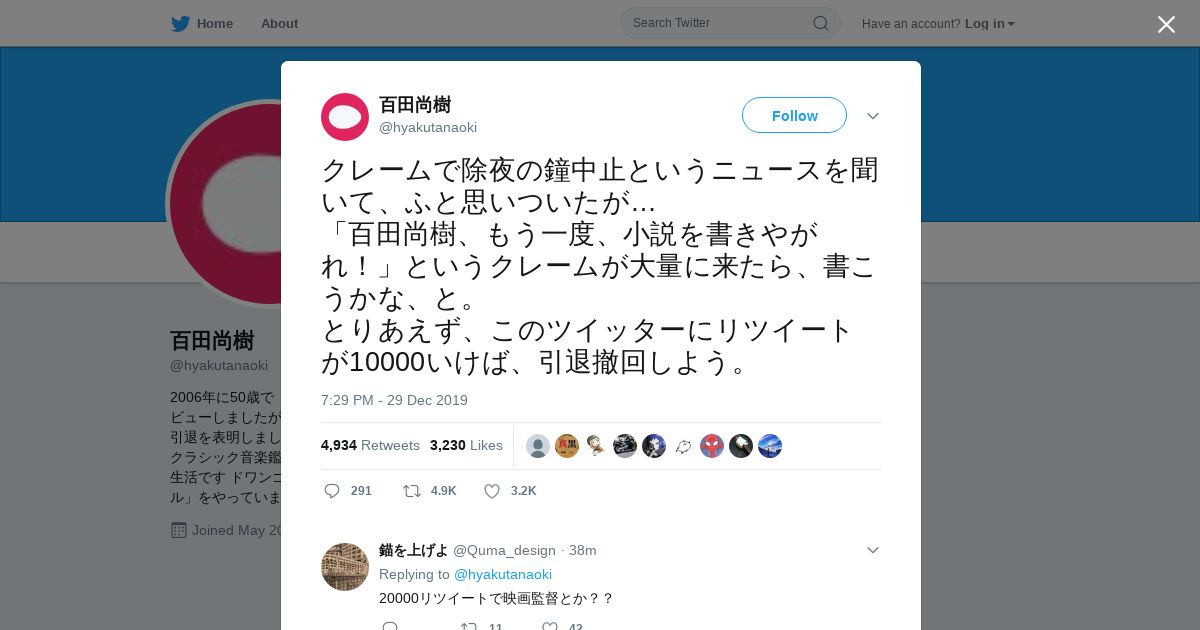This screenshot has height=630, width=1200.
Task: Click the first liker avatar thumbnail
Action: click(538, 446)
